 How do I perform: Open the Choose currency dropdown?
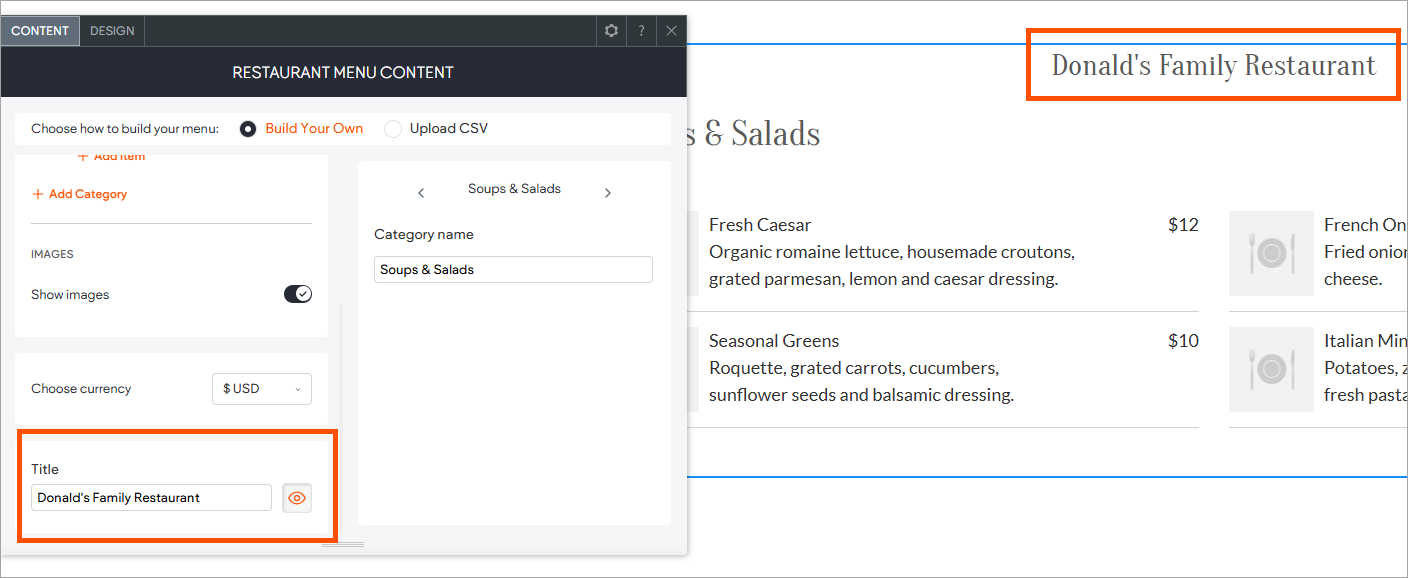click(x=262, y=389)
